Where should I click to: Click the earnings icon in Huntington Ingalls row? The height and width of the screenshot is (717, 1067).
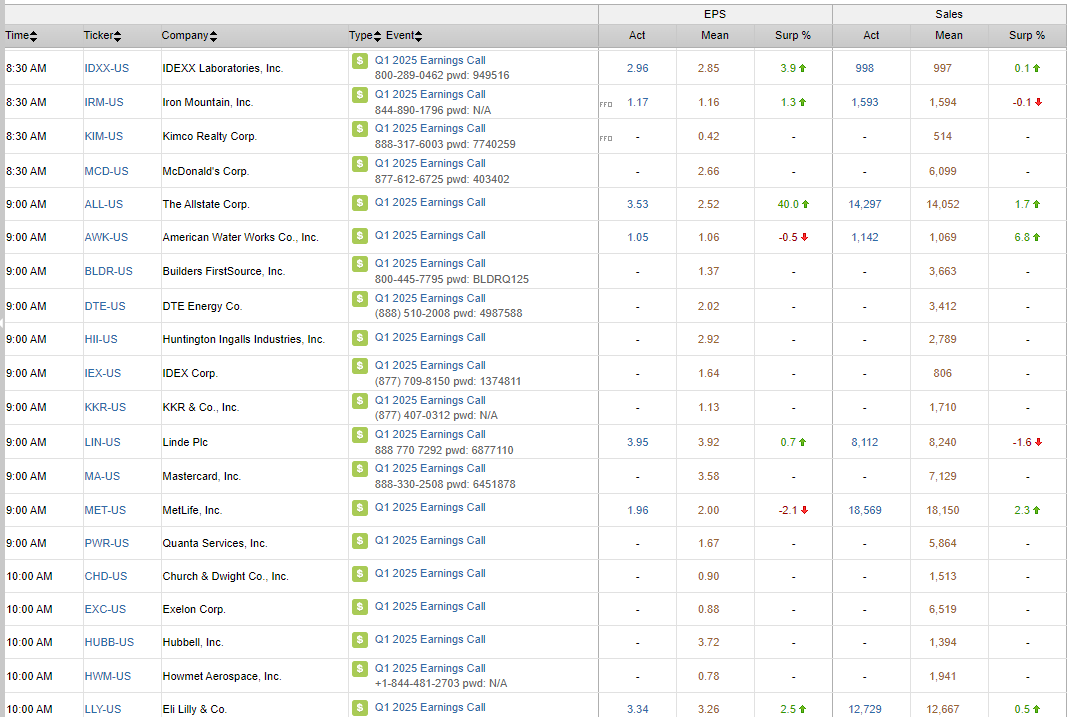point(360,338)
